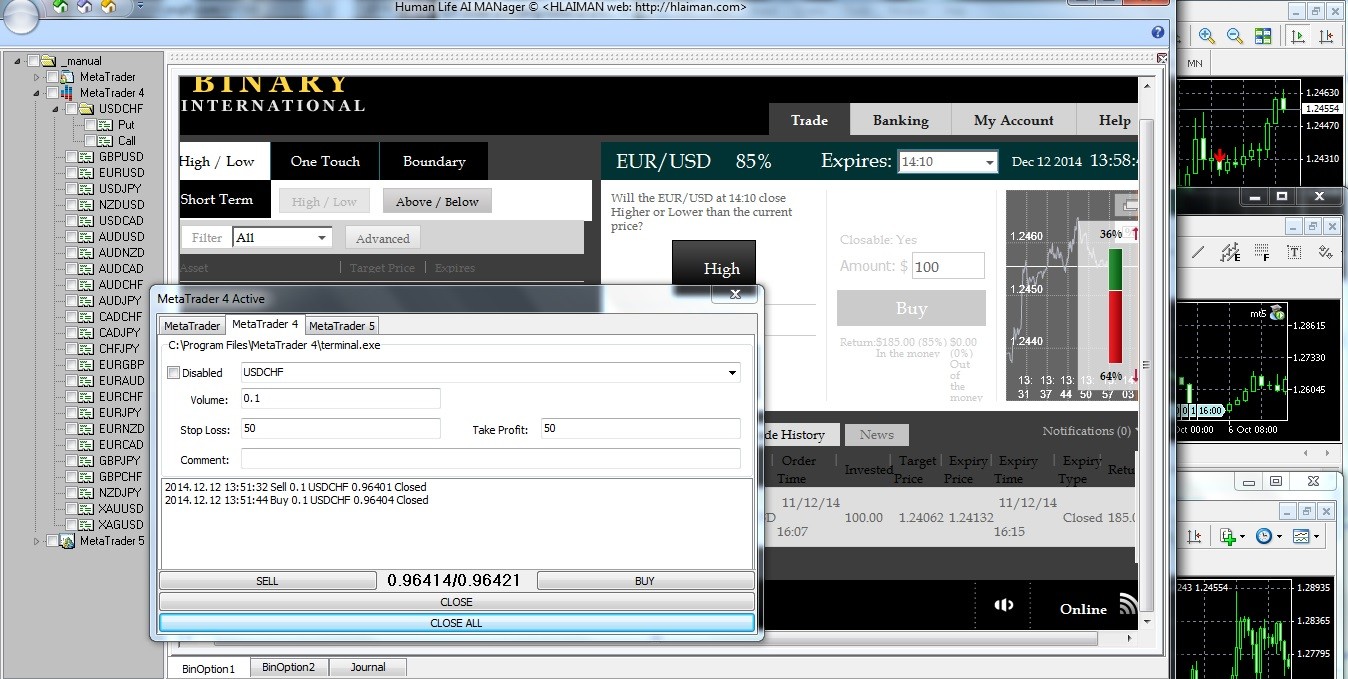Open the blue help question mark icon

(x=1158, y=32)
